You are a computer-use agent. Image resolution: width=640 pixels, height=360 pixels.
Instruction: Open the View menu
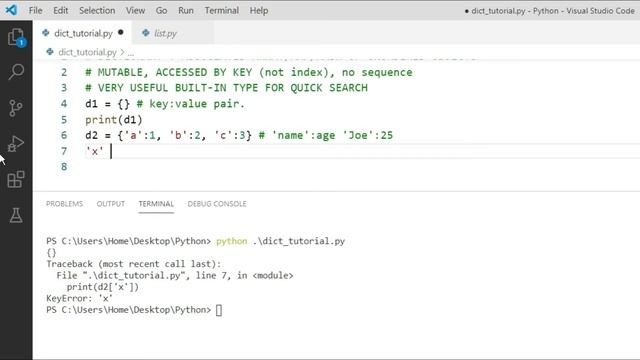pos(135,10)
